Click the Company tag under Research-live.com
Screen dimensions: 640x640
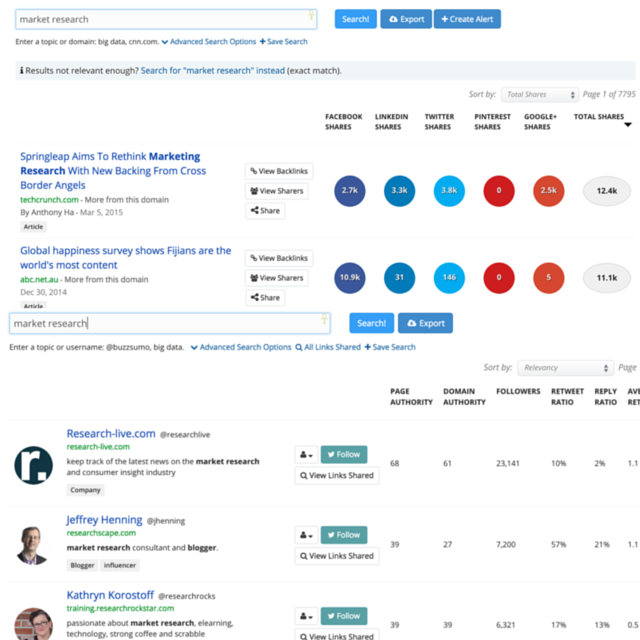(x=85, y=490)
